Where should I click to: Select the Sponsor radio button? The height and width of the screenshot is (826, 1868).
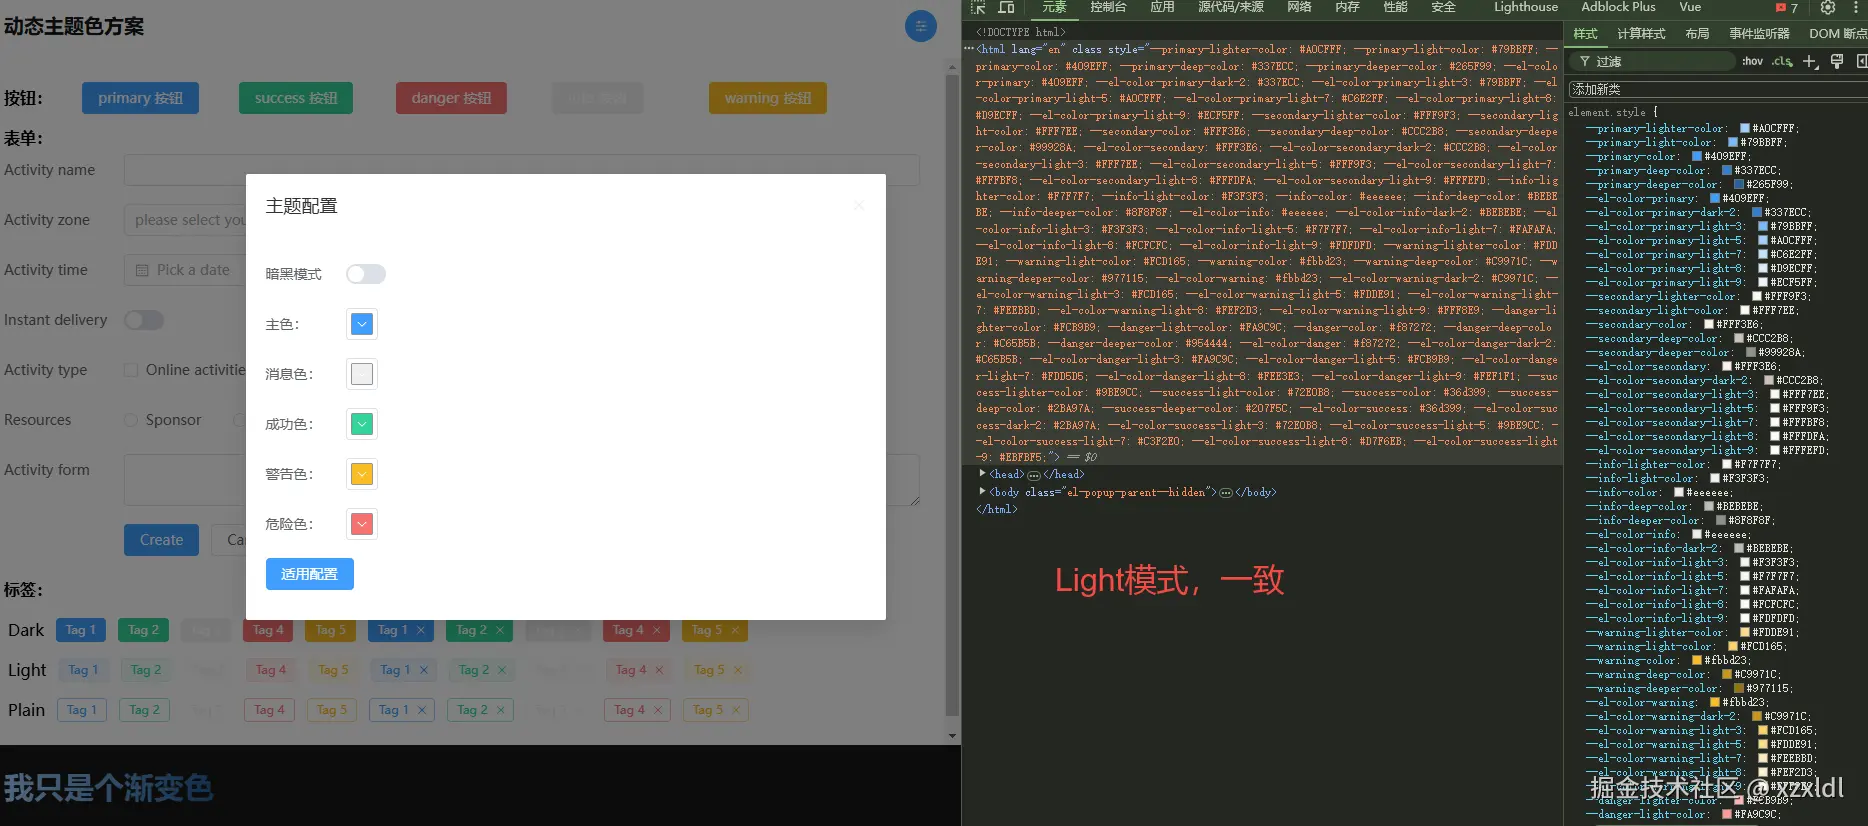131,420
